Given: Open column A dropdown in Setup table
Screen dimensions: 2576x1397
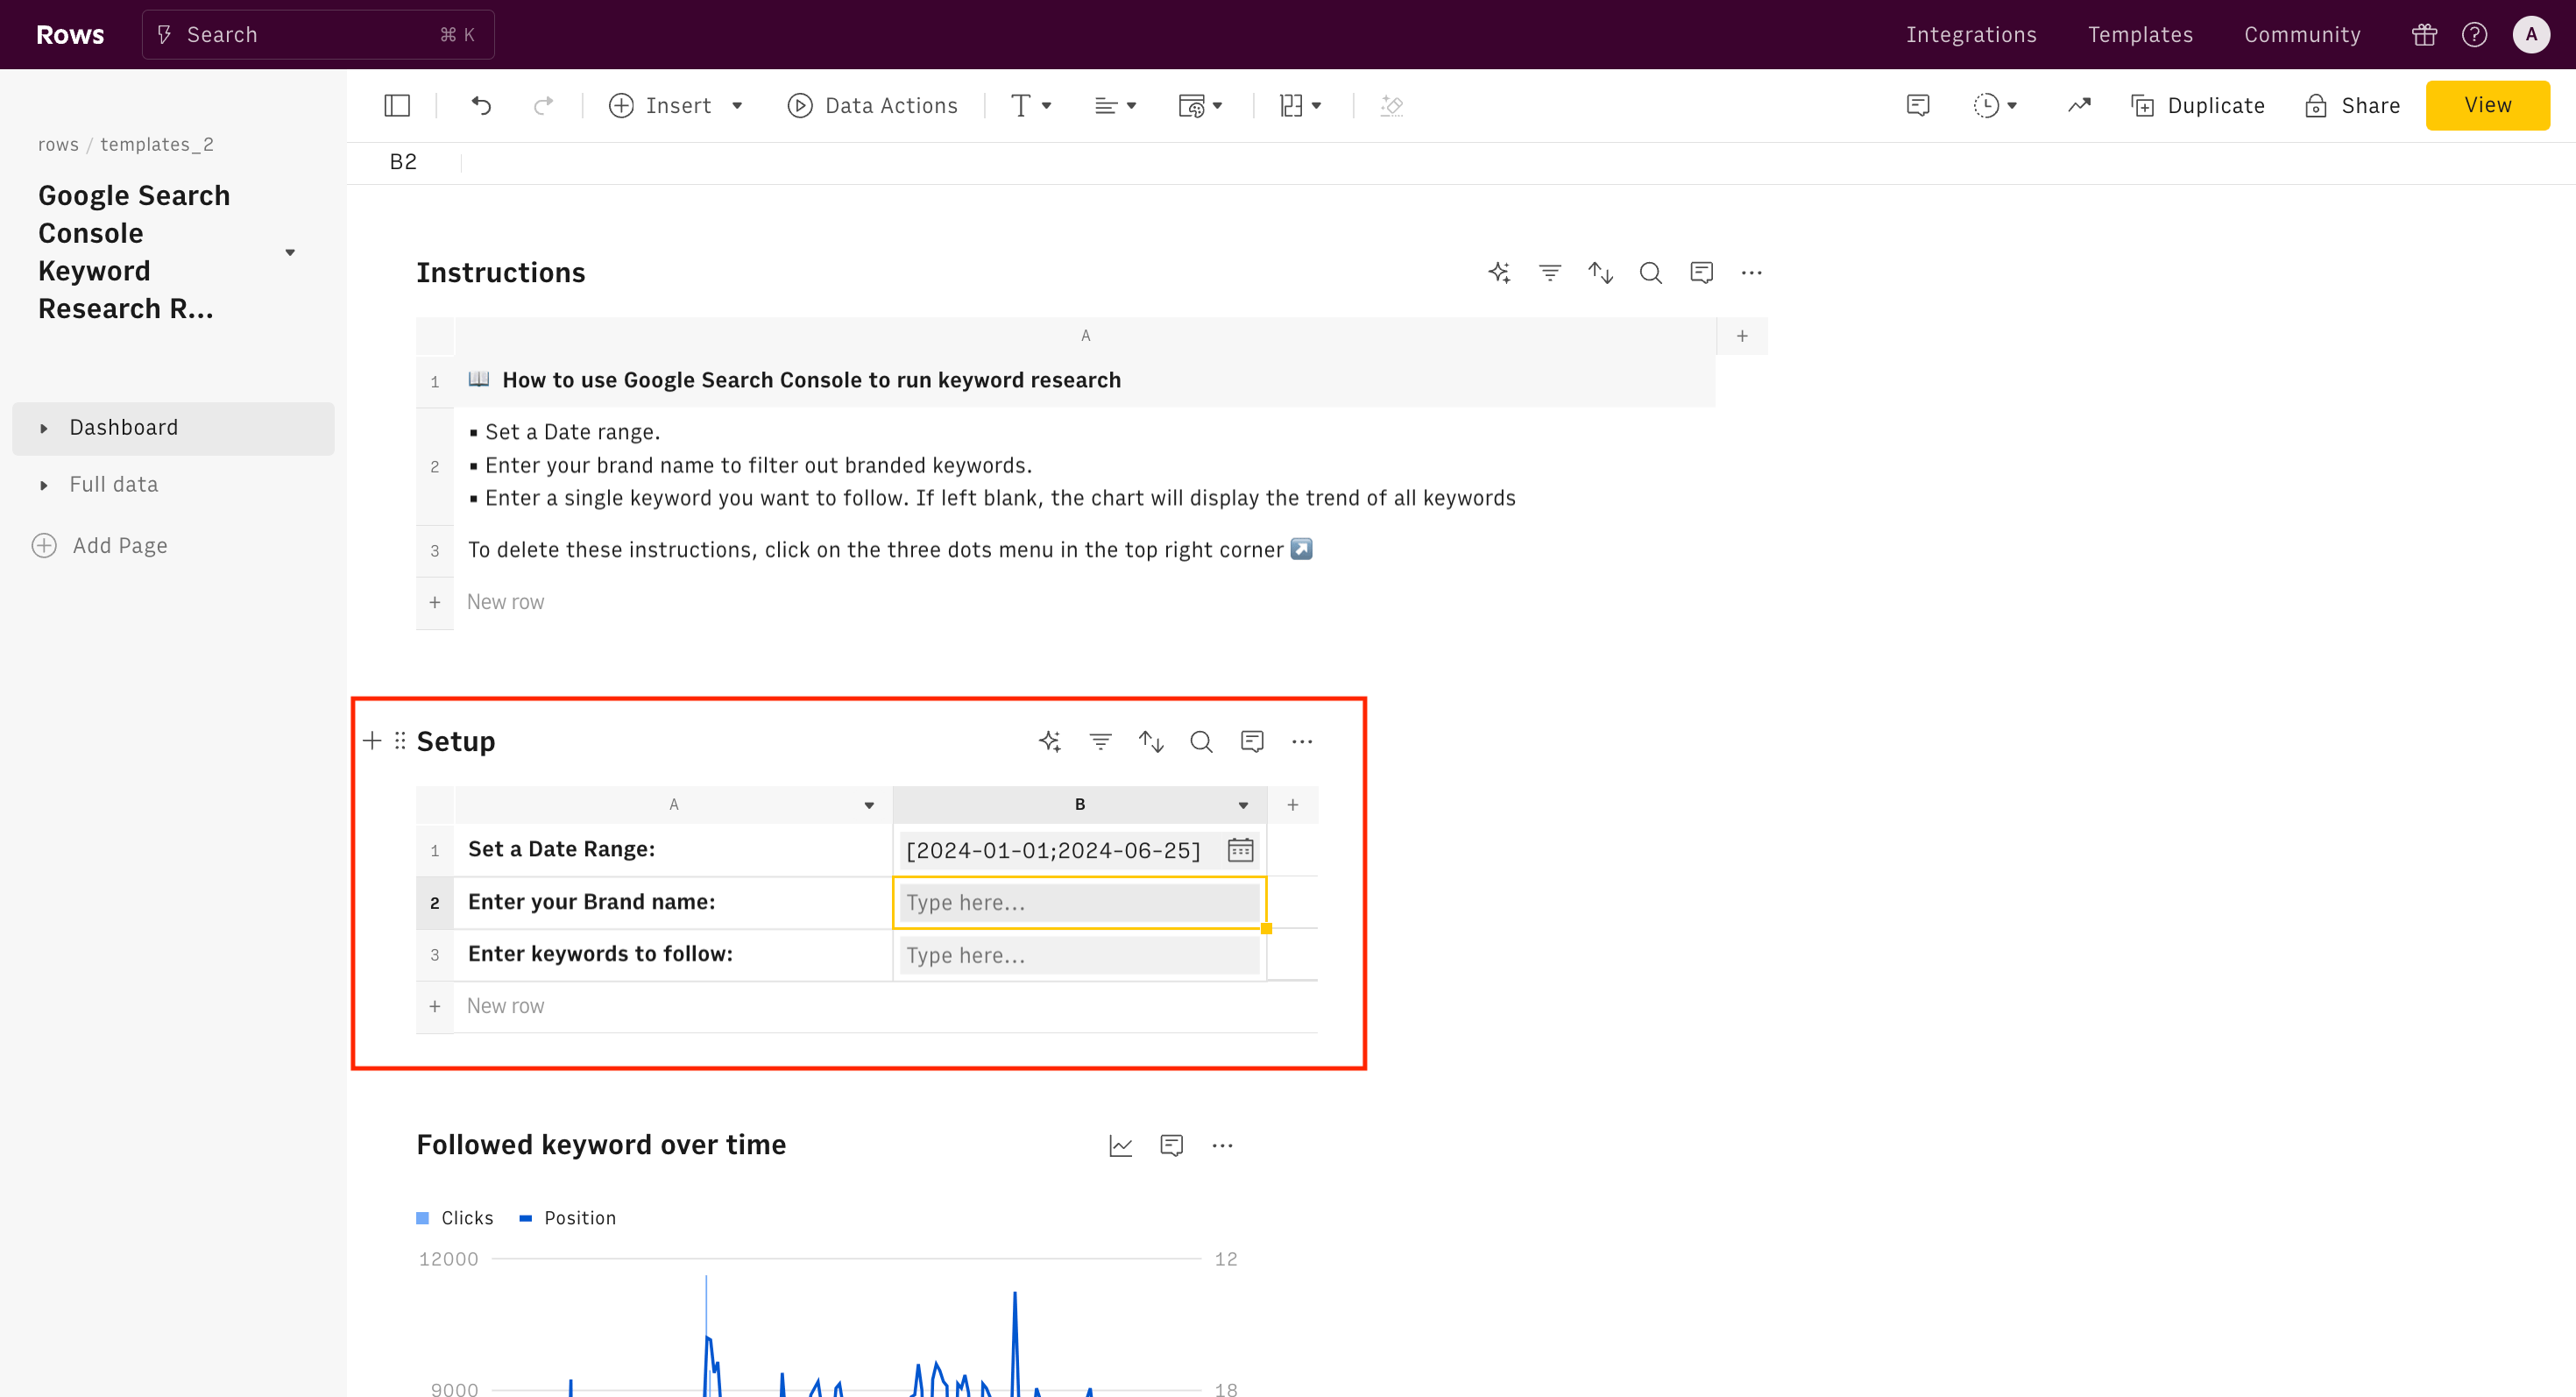Looking at the screenshot, I should (x=869, y=806).
